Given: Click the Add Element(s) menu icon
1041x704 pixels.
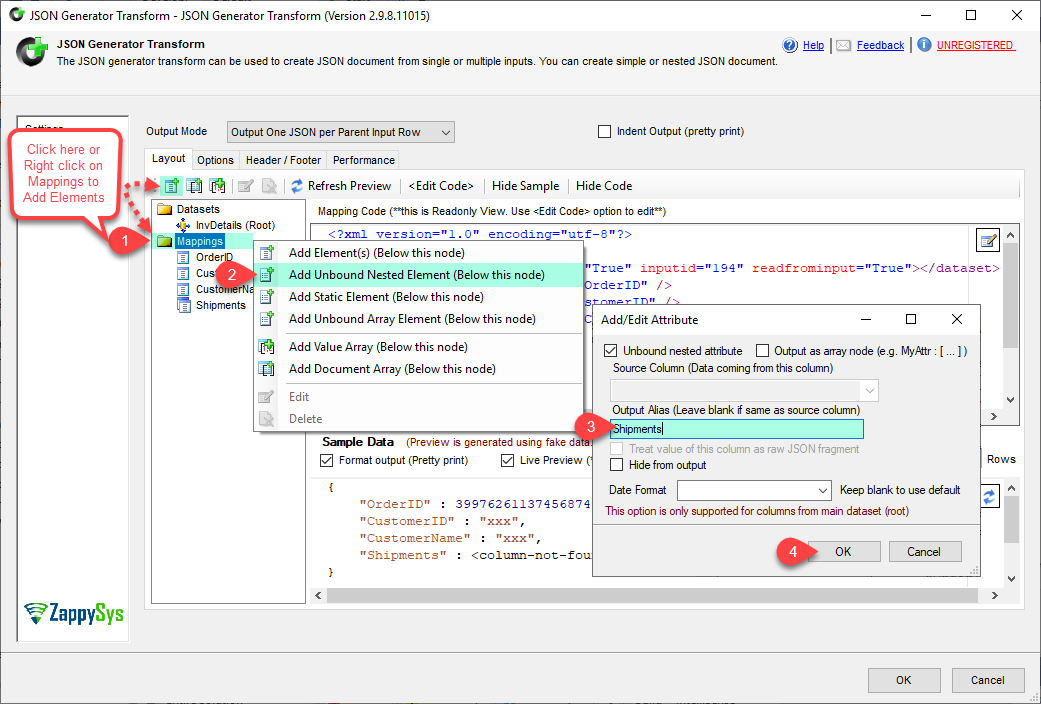Looking at the screenshot, I should coord(266,253).
